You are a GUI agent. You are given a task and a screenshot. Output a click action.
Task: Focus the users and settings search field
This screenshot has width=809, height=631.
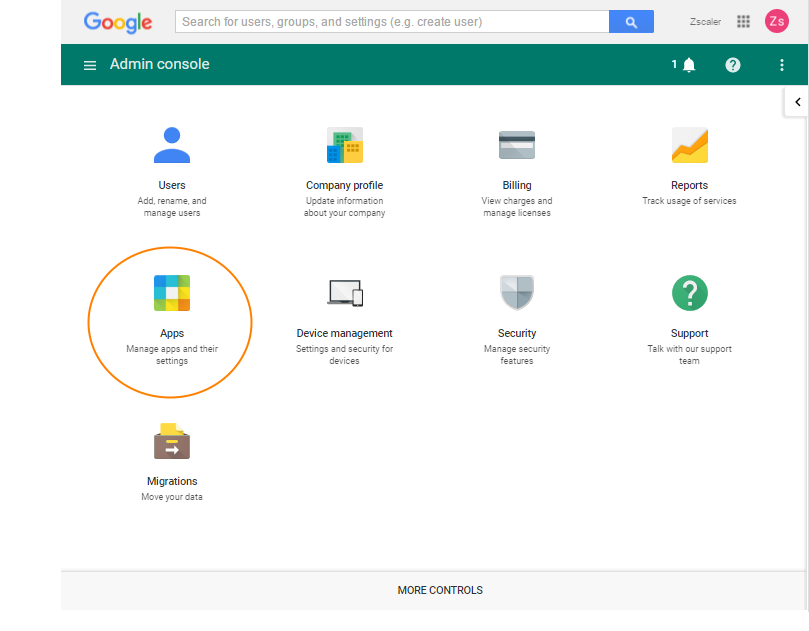click(392, 21)
